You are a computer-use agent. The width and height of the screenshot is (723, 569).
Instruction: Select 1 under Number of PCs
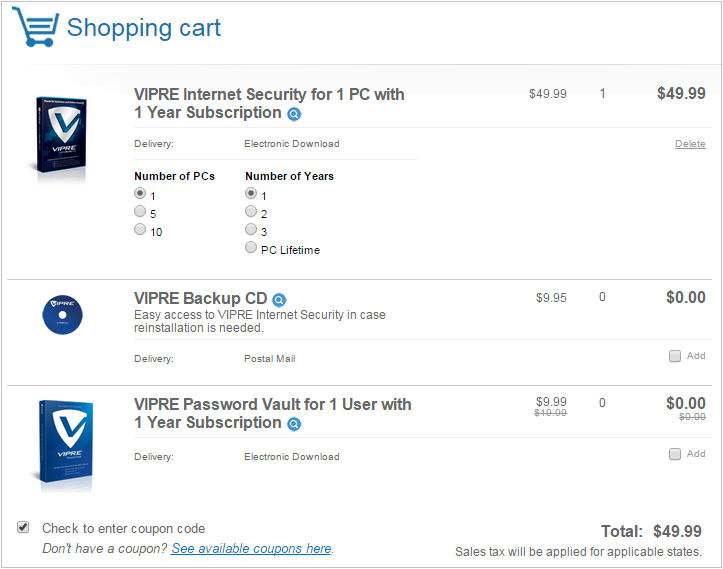pos(140,193)
